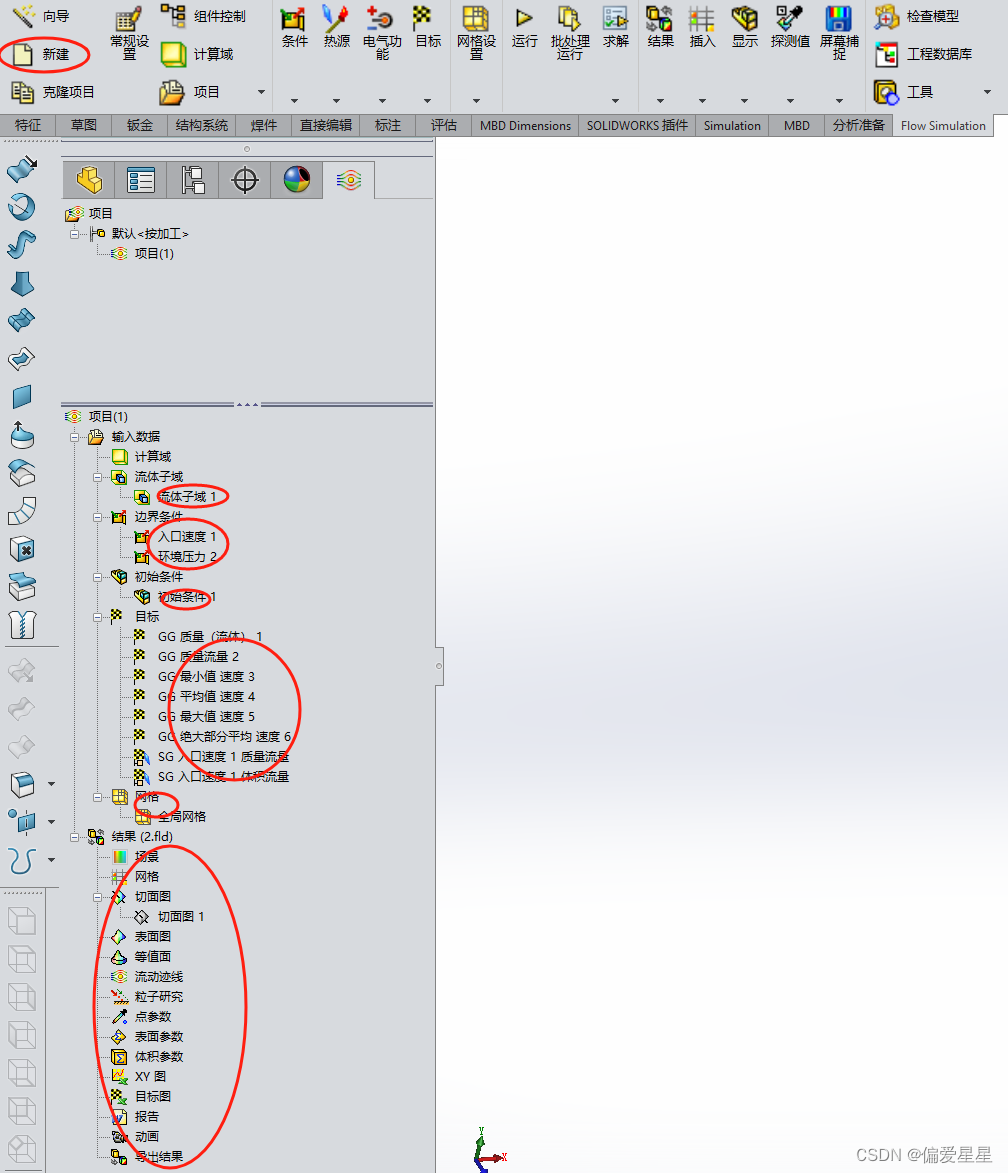
Task: Select XY 图 result item
Action: pos(150,1076)
